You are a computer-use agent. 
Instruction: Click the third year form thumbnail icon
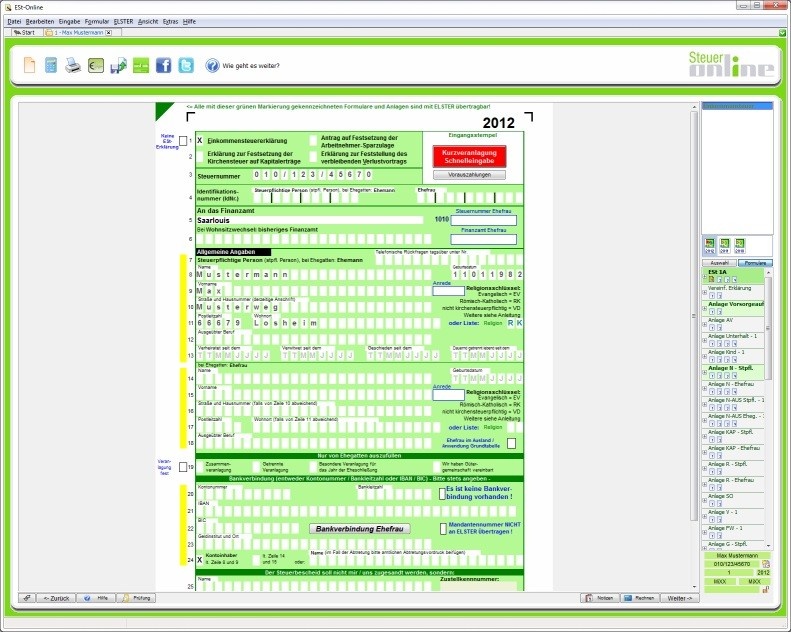point(740,246)
